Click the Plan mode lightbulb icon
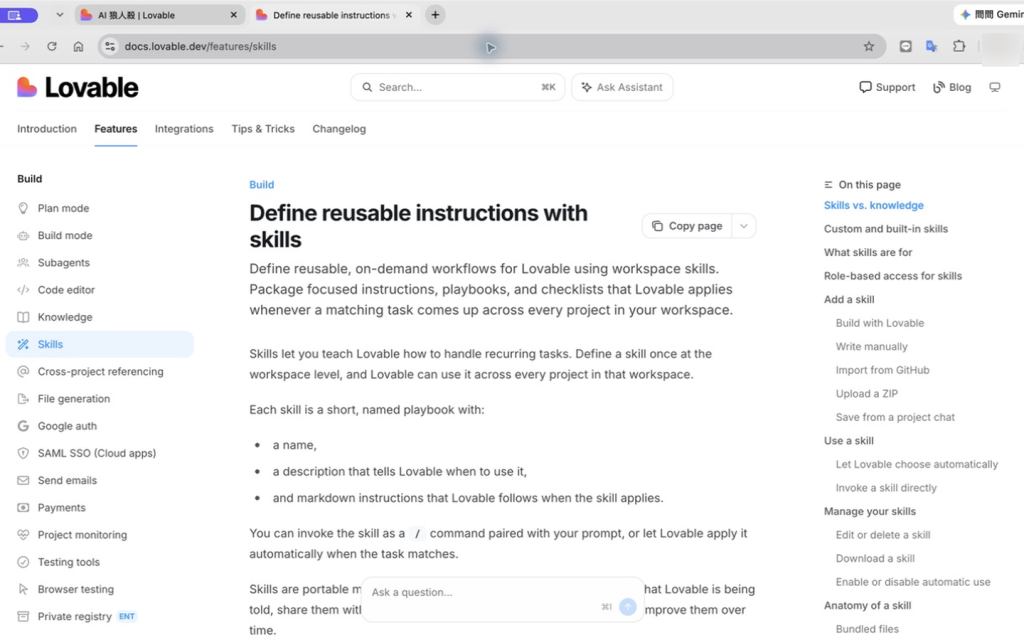 coord(24,208)
